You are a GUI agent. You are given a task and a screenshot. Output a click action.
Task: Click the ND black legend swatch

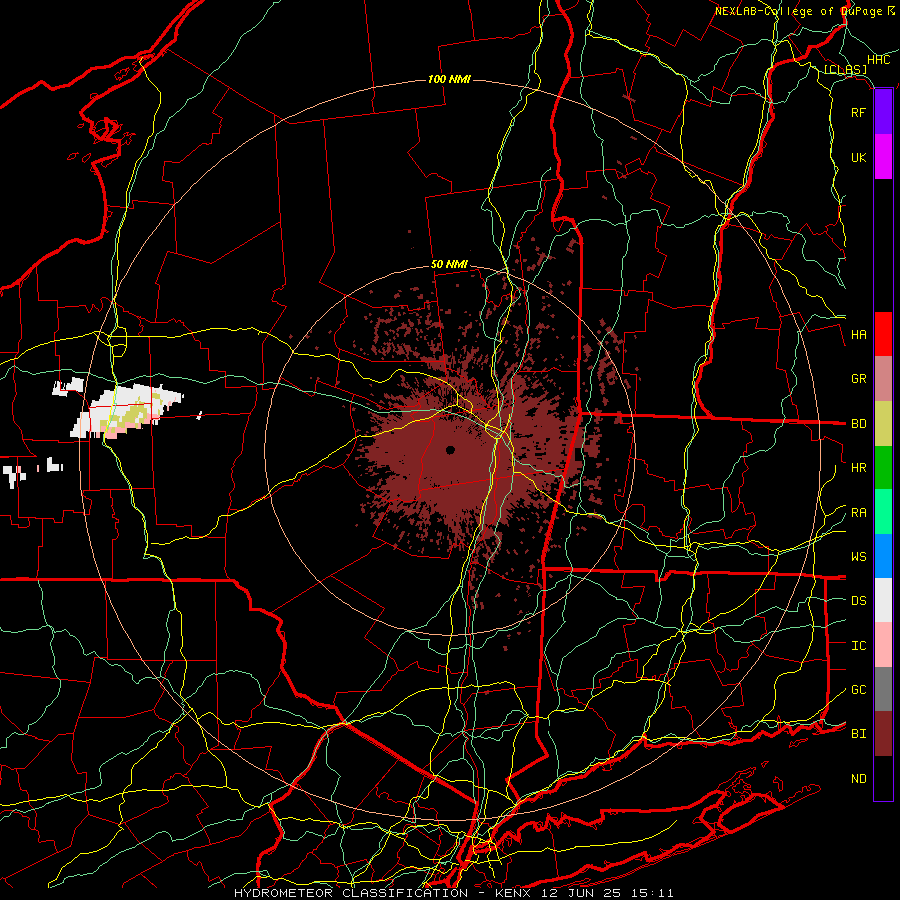click(883, 778)
